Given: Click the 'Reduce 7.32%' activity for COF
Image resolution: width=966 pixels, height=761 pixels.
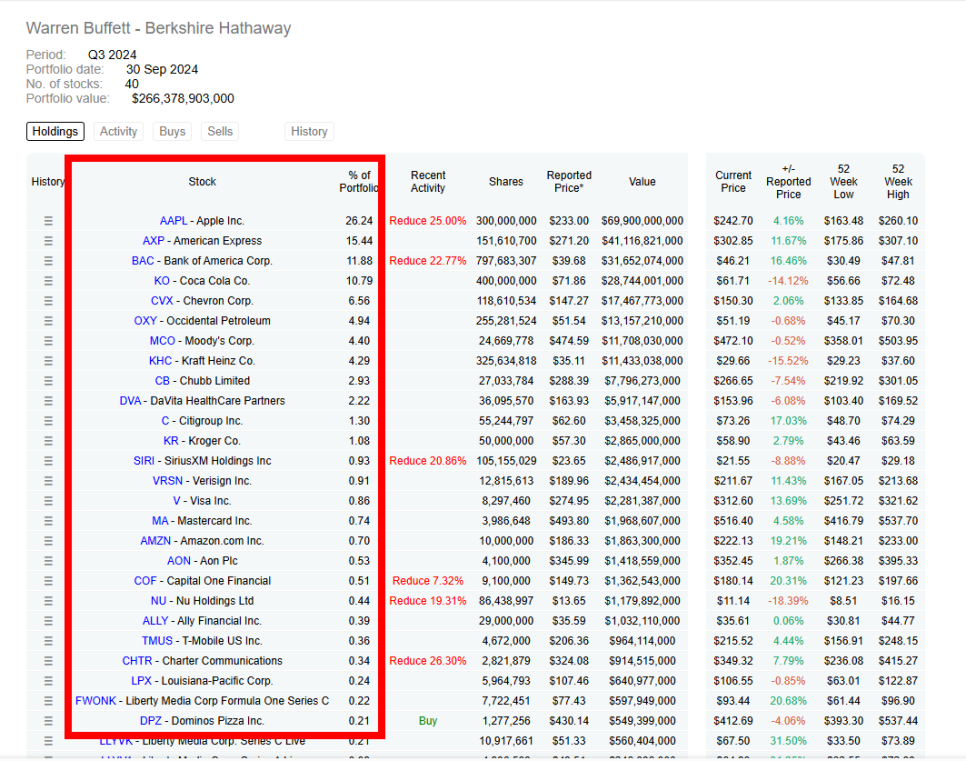Looking at the screenshot, I should 428,581.
